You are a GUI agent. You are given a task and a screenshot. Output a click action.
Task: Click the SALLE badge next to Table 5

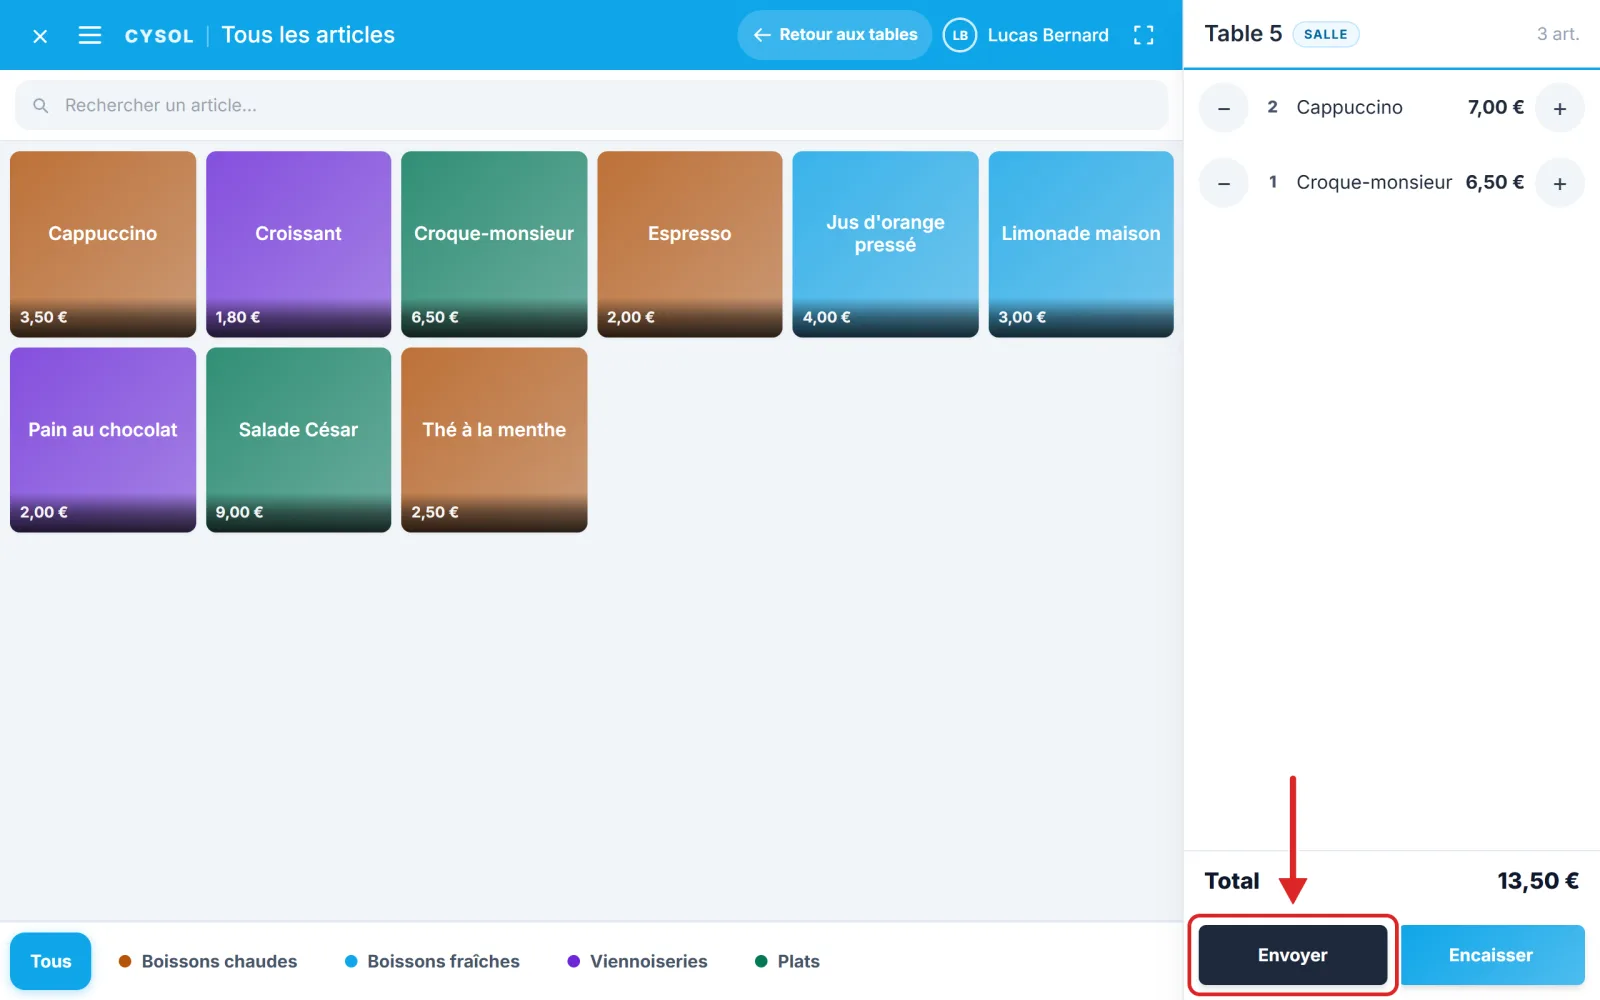pyautogui.click(x=1326, y=34)
